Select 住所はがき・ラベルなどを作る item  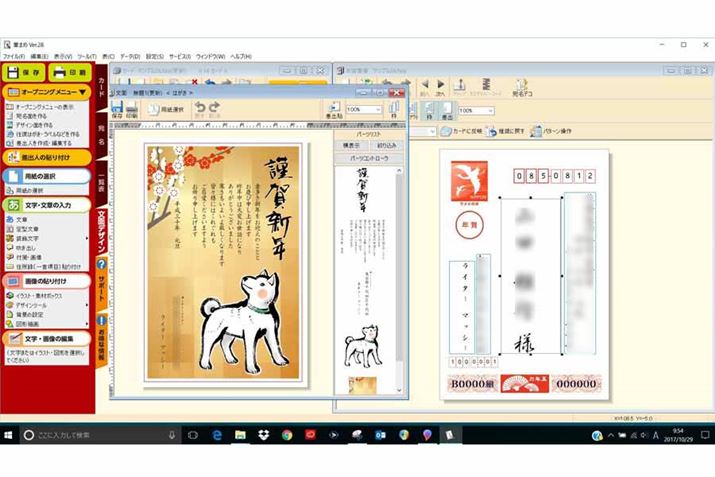pyautogui.click(x=47, y=134)
